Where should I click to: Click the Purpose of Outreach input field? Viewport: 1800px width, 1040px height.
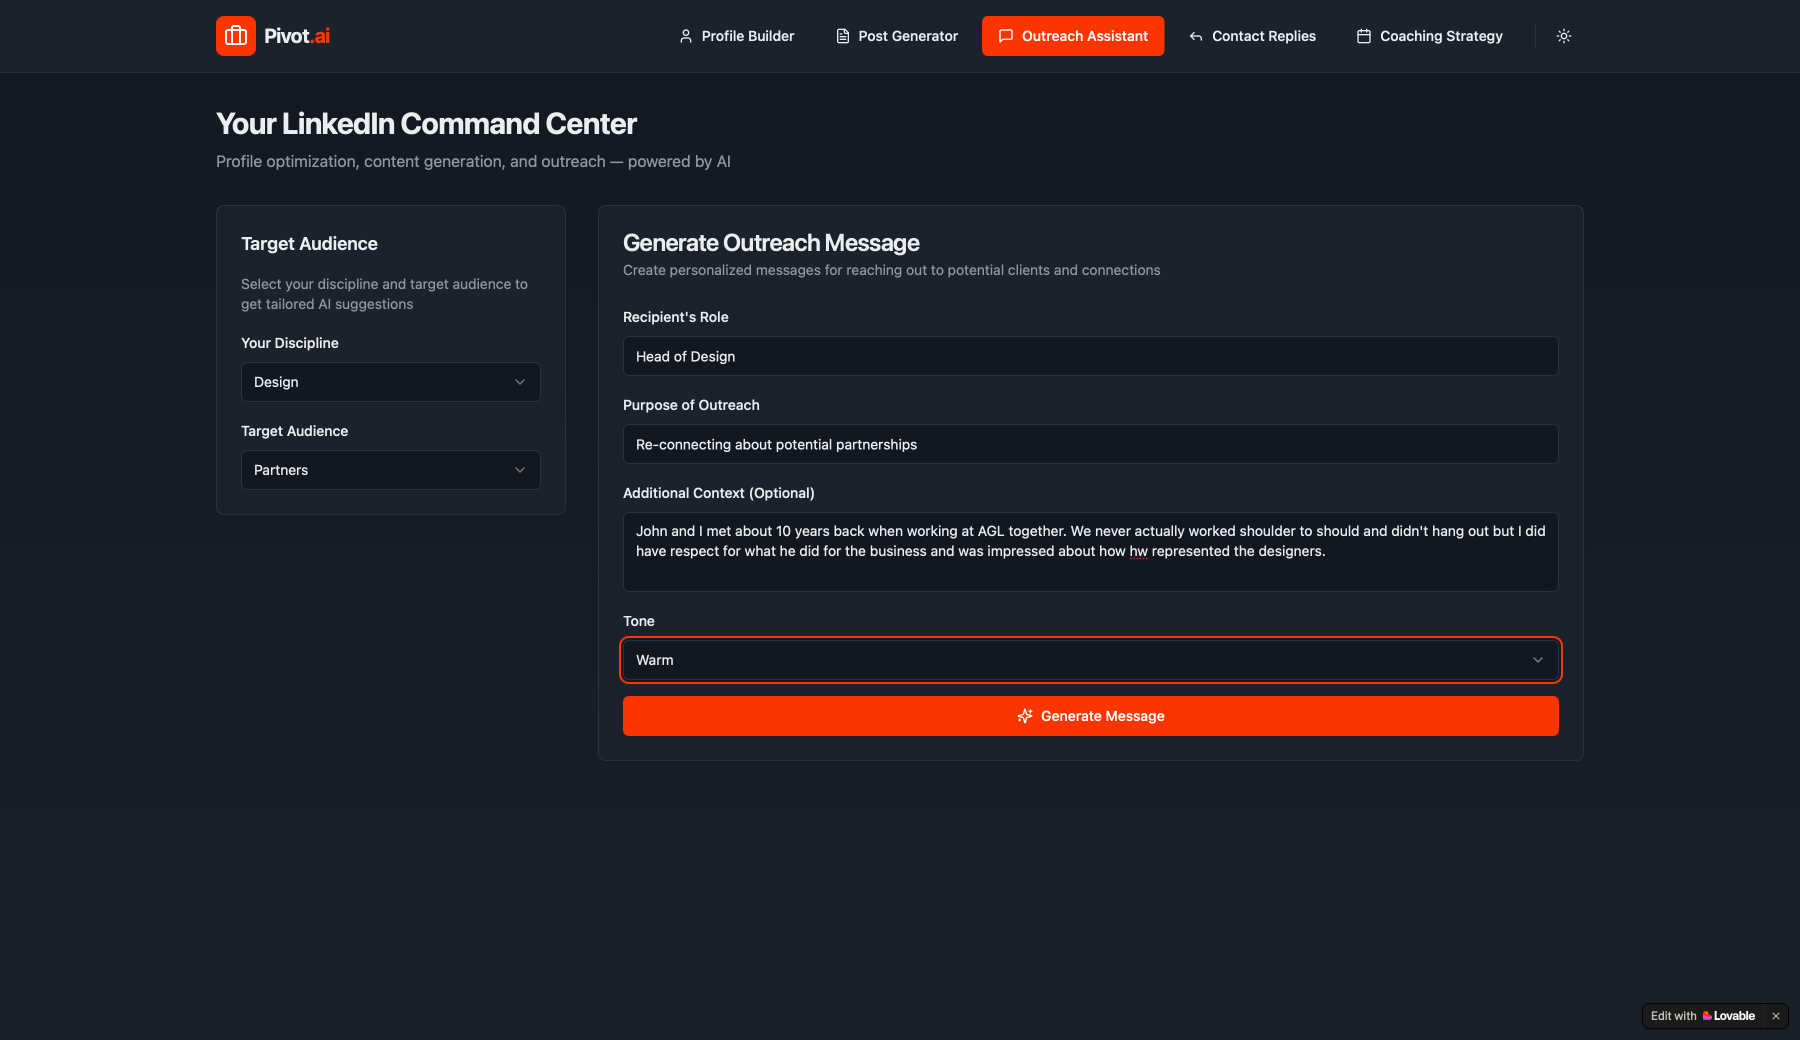1091,444
